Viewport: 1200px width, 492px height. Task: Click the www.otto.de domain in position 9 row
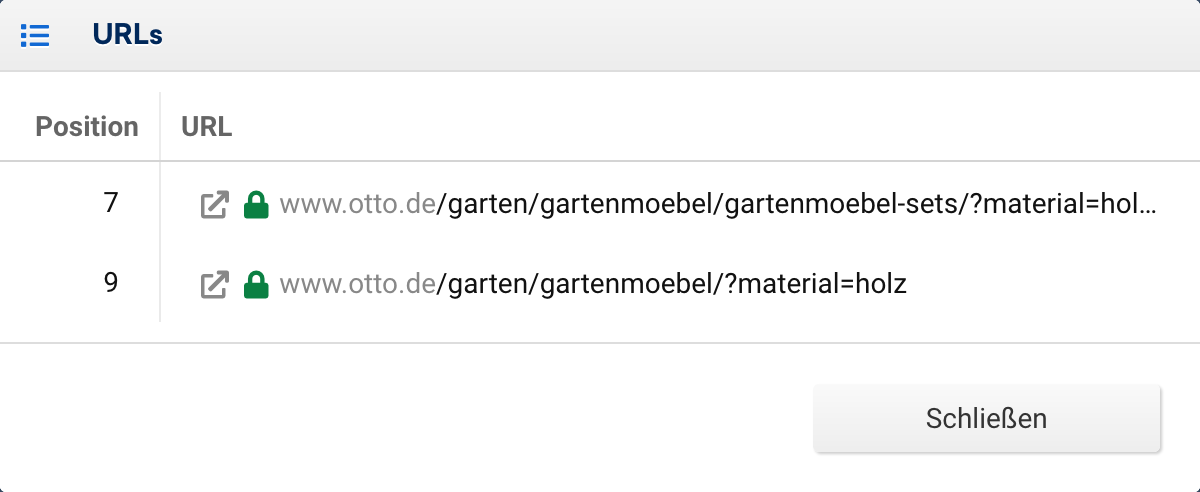[x=358, y=285]
